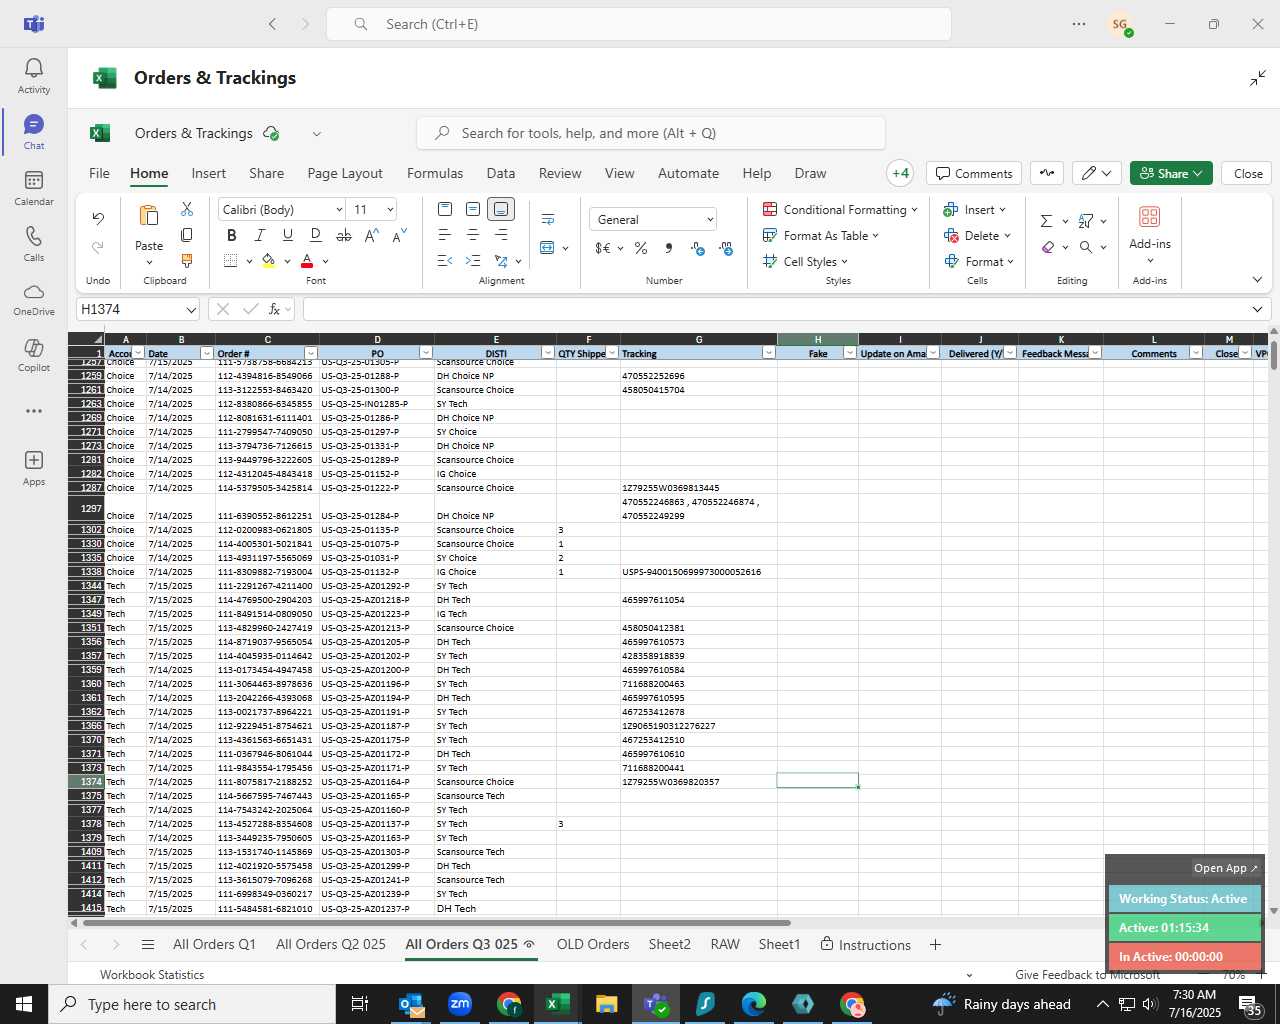Open the font size dropdown

point(390,209)
